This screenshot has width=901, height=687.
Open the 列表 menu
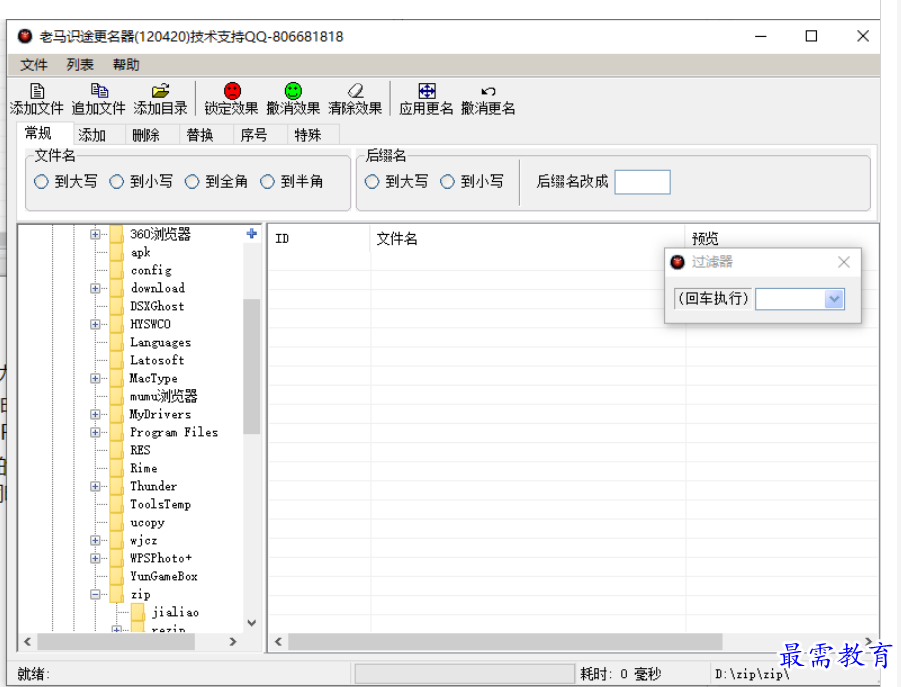tap(80, 65)
